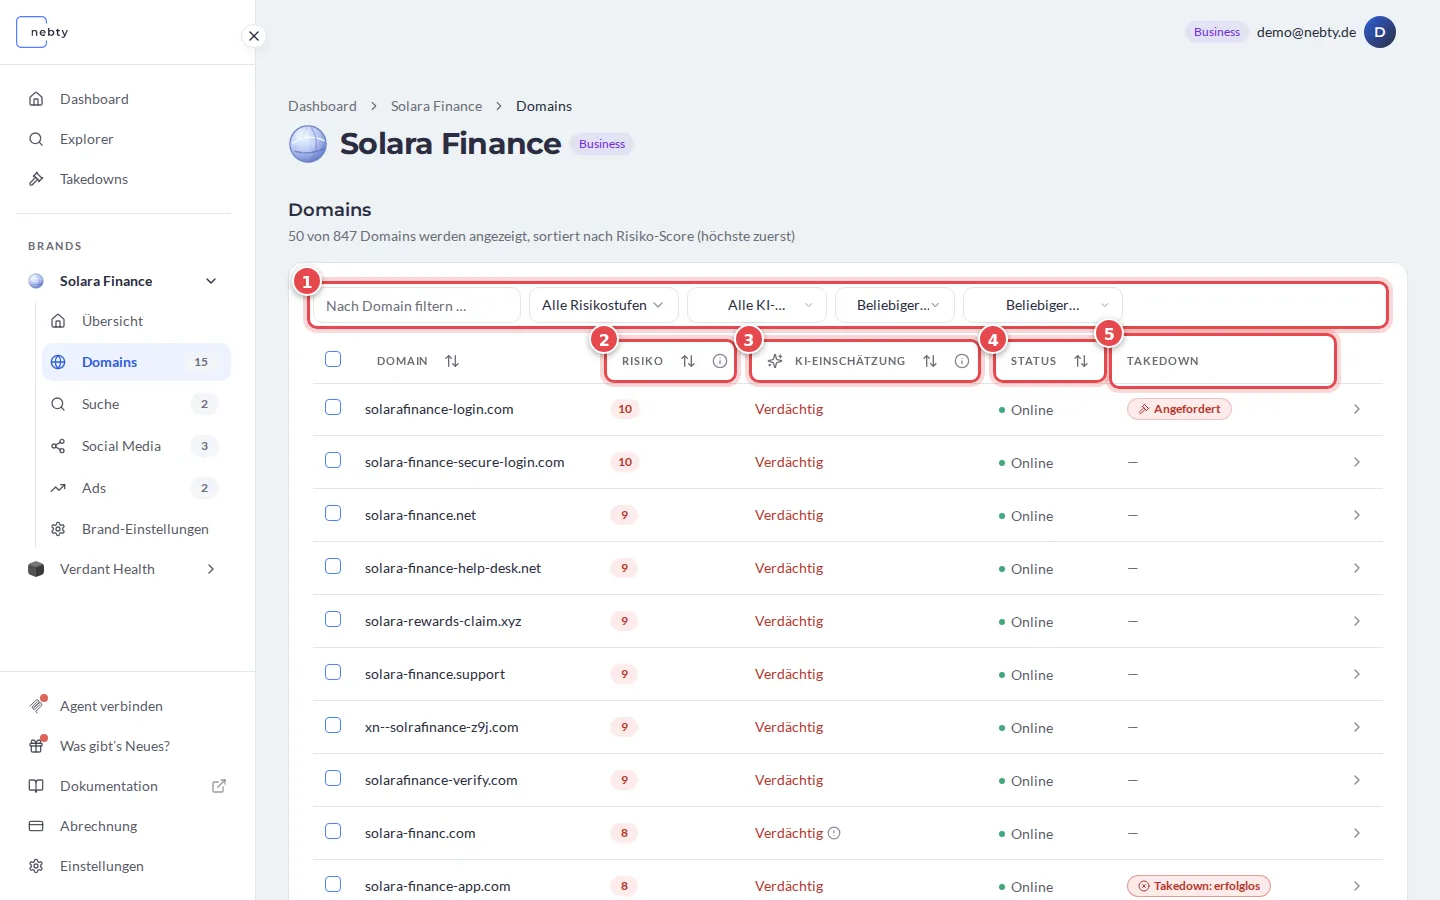Open Social Media under Solara Finance

coord(136,446)
